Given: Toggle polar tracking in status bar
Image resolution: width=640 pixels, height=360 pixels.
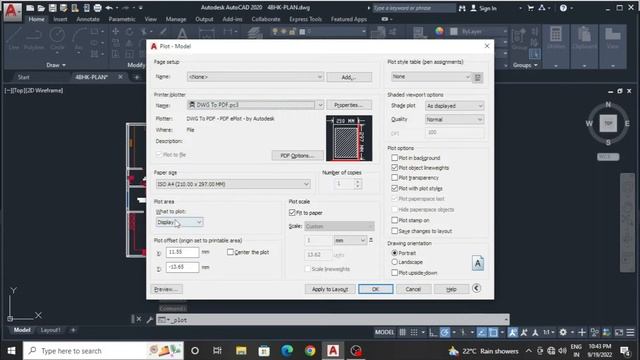Looking at the screenshot, I should click(444, 332).
